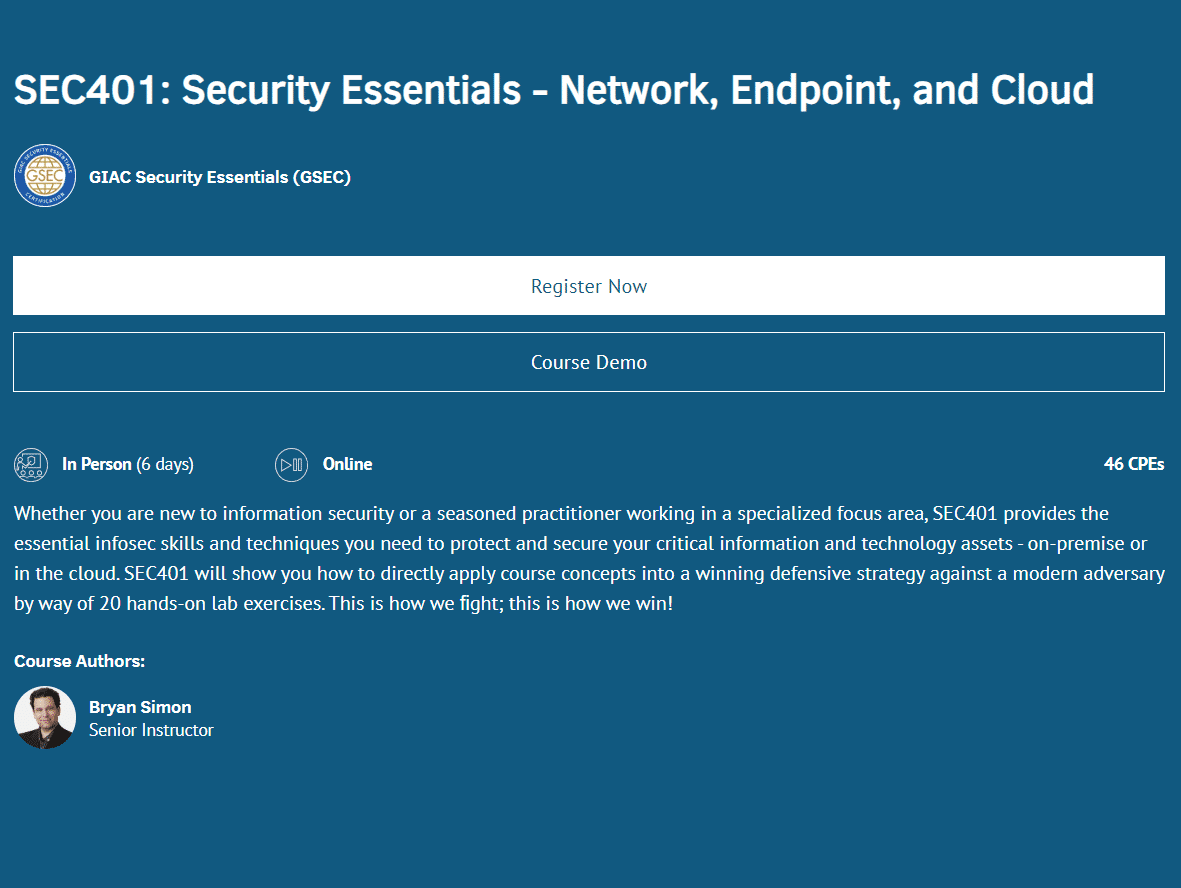Click the Senior Instructor subtitle

151,730
